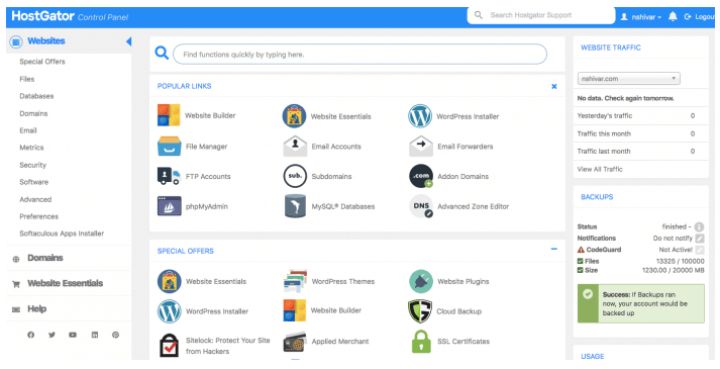Select Databases in the Websites sidebar
This screenshot has height=369, width=720.
36,96
